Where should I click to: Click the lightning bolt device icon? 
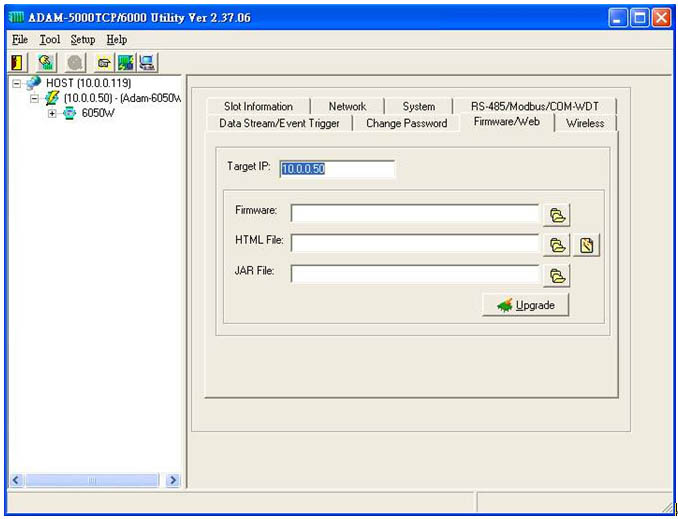tap(52, 99)
